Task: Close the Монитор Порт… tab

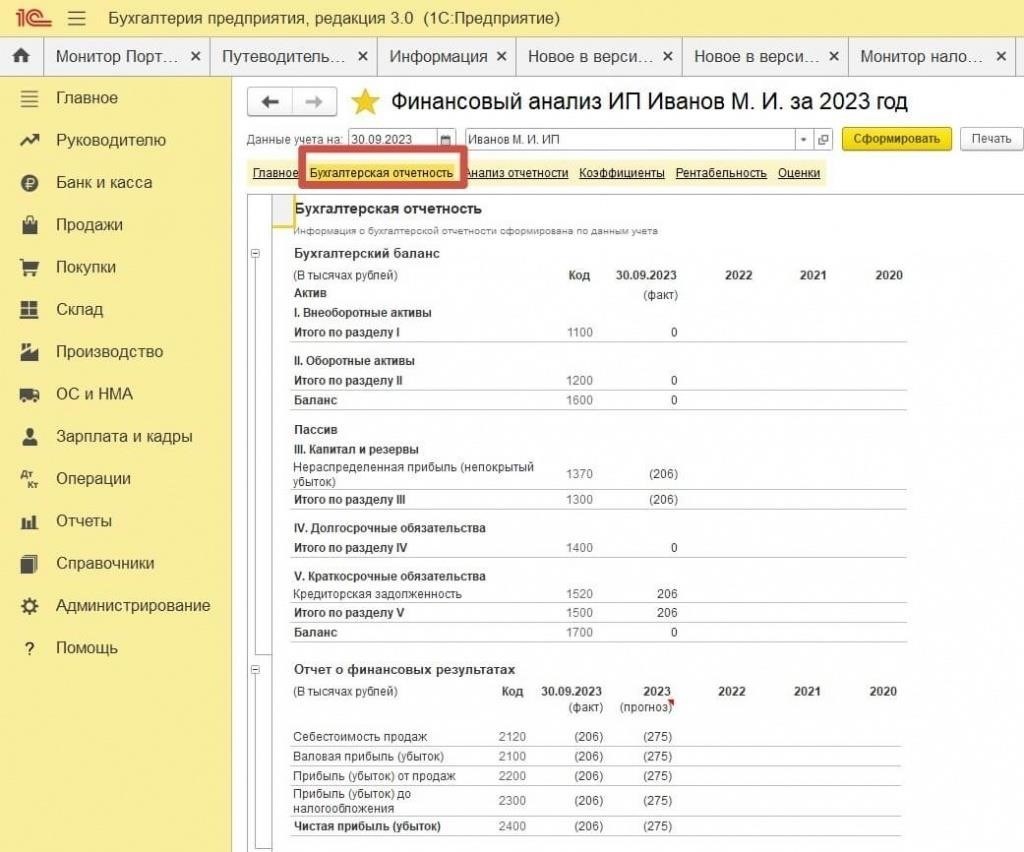Action: (x=195, y=57)
